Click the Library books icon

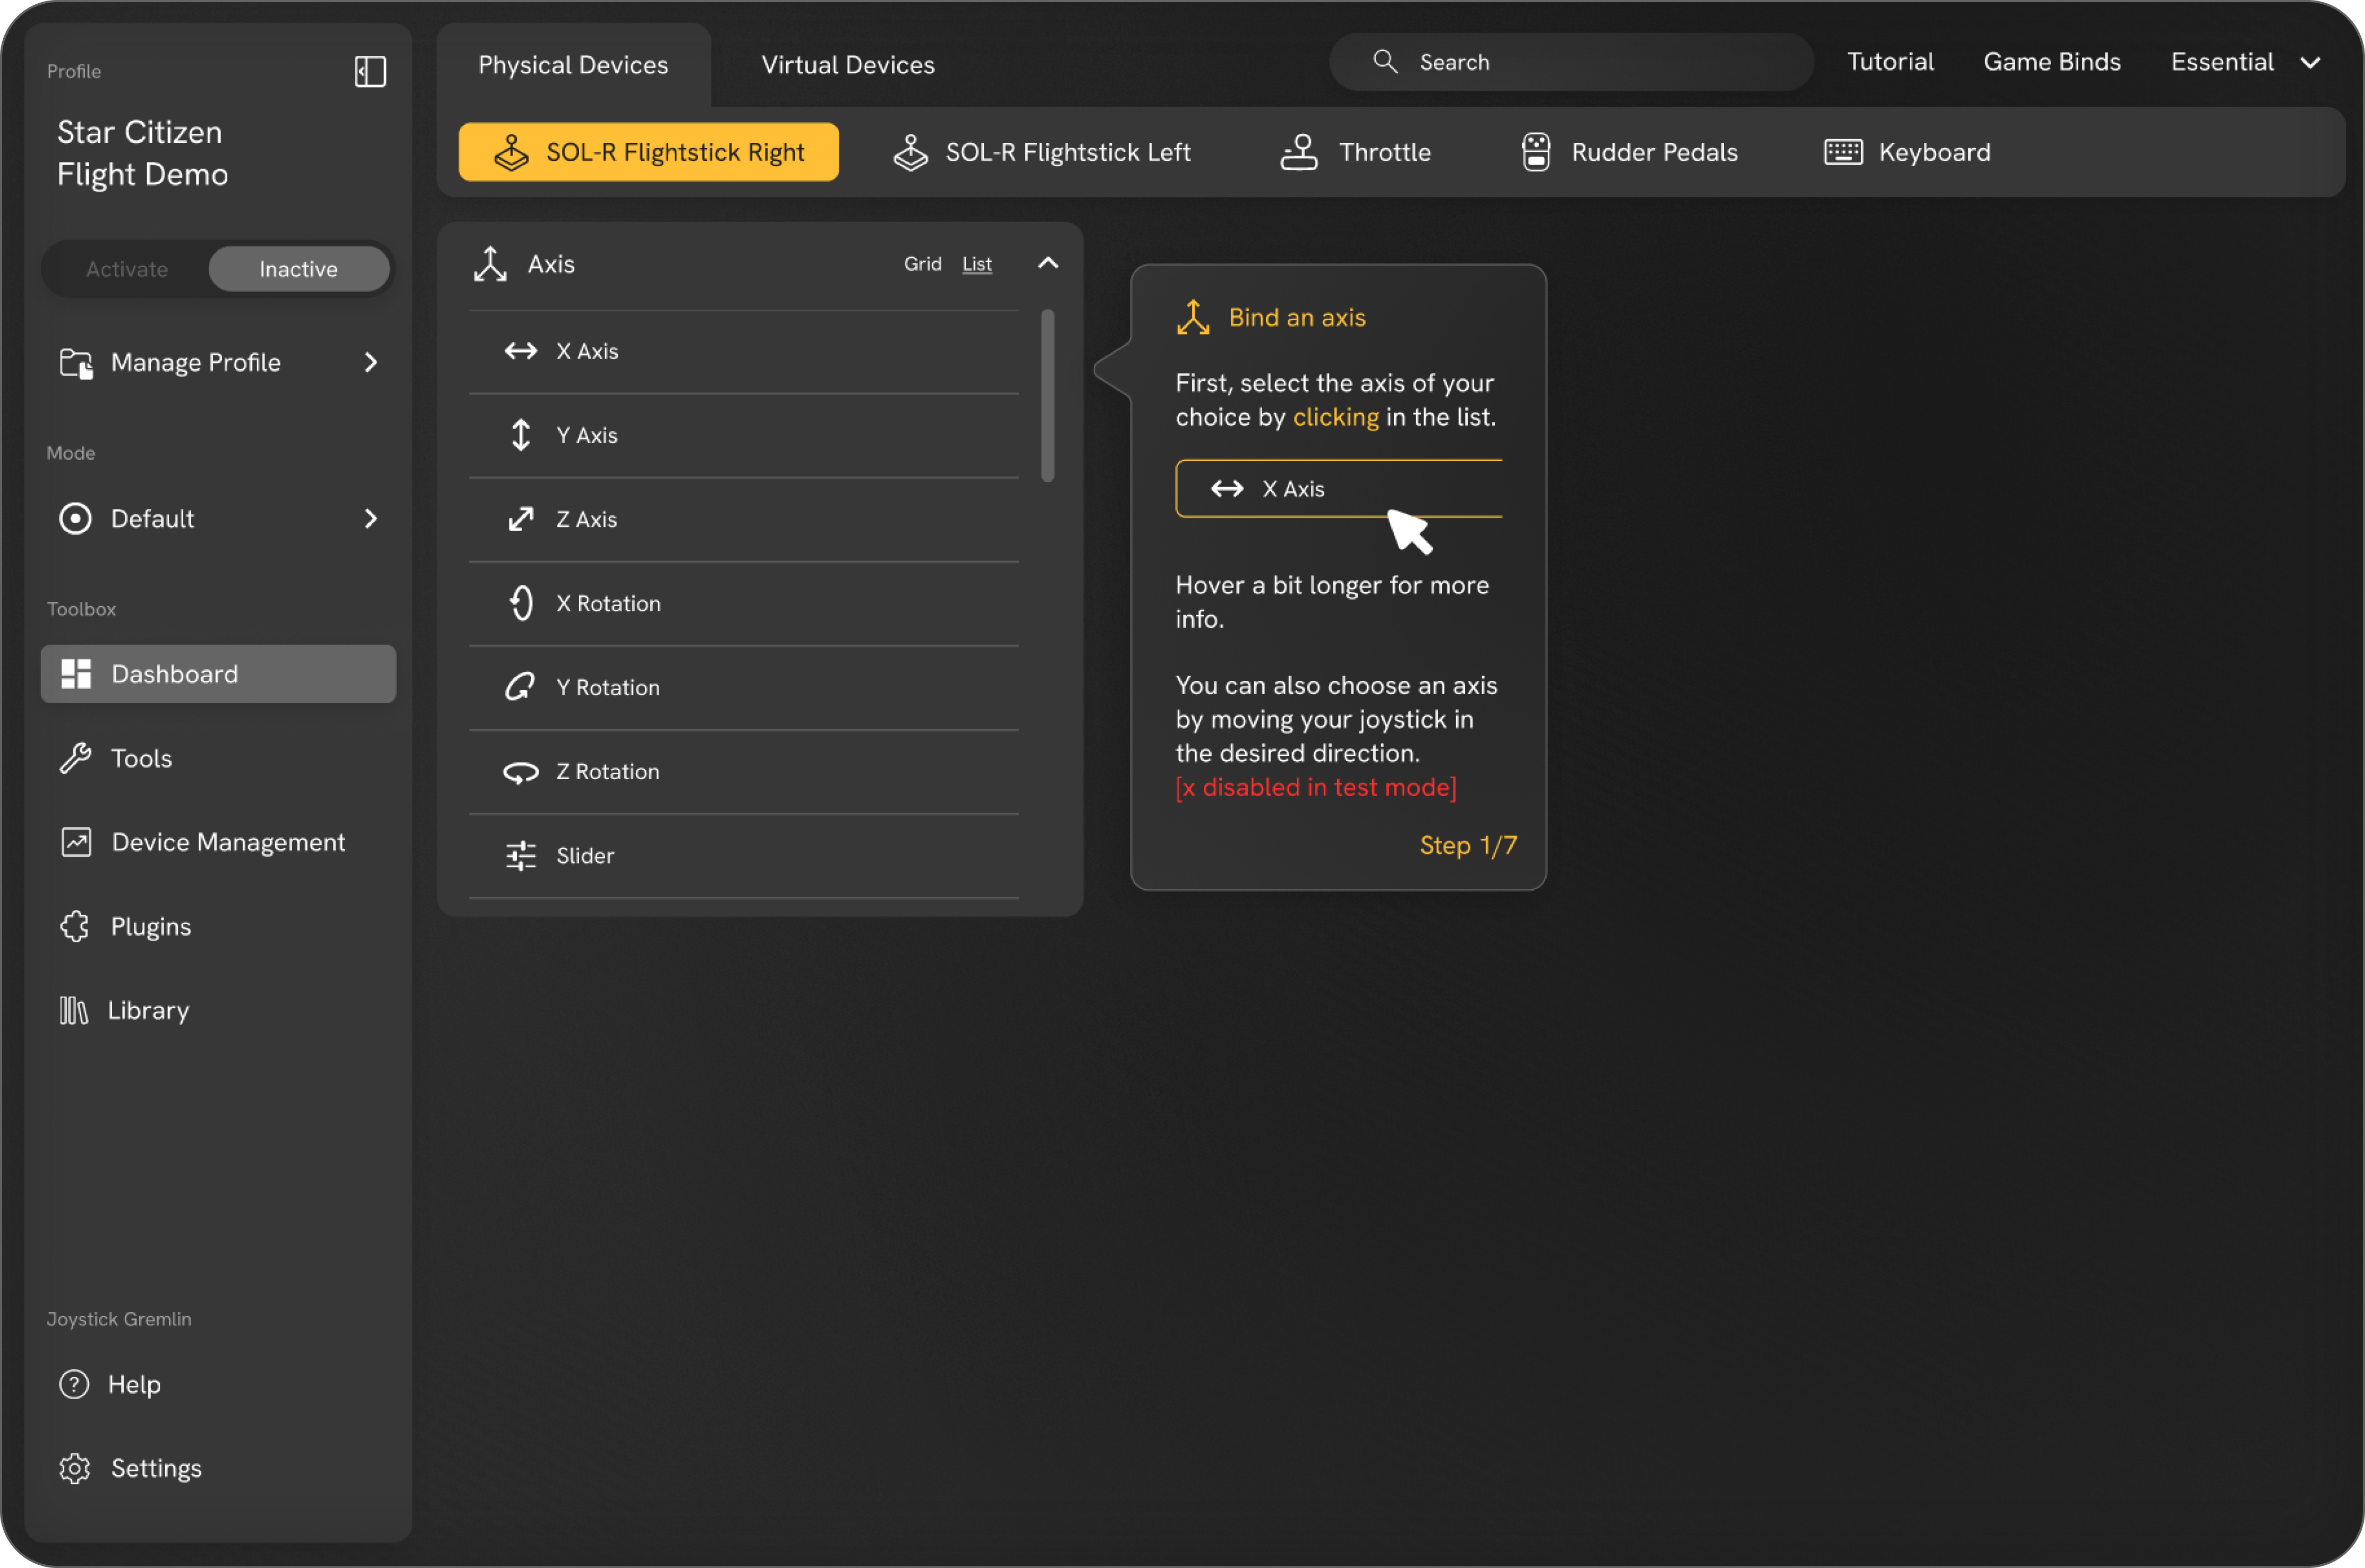(73, 1010)
